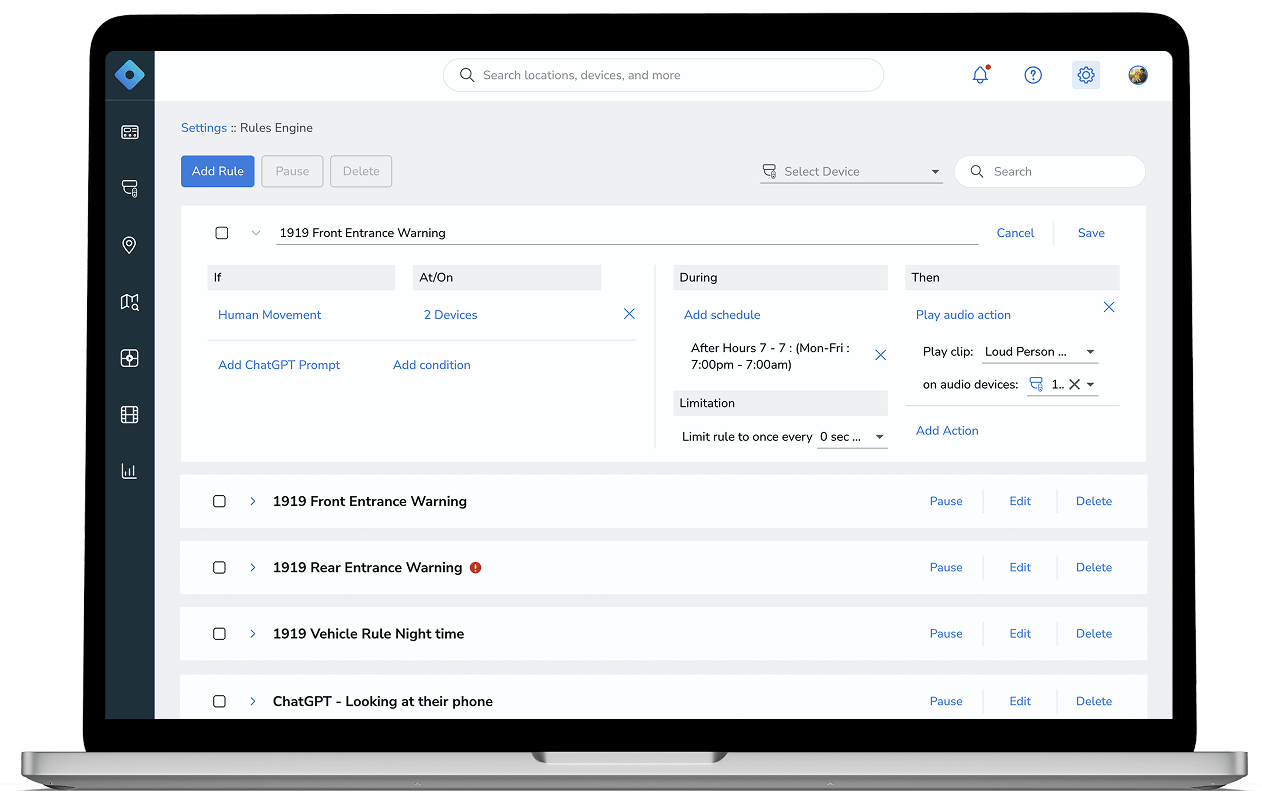
Task: Focus the top search locations and devices field
Action: [x=663, y=75]
